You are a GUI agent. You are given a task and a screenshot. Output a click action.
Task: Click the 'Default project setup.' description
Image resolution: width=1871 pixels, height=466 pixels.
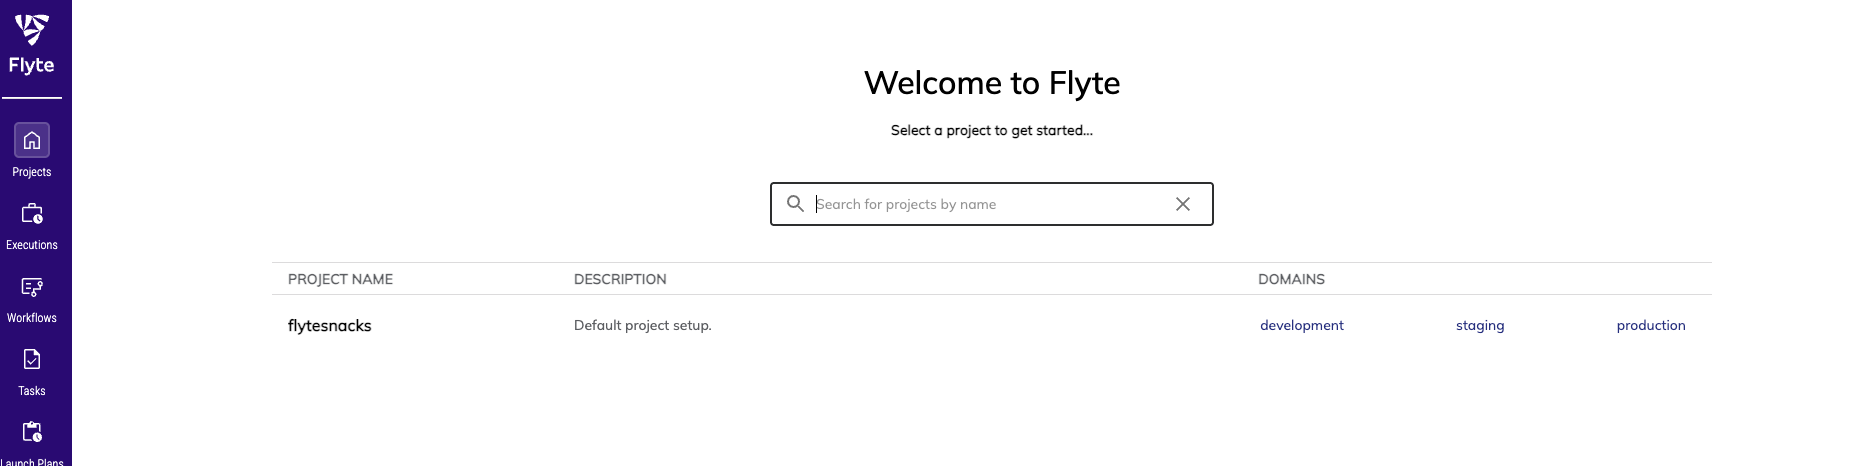643,326
